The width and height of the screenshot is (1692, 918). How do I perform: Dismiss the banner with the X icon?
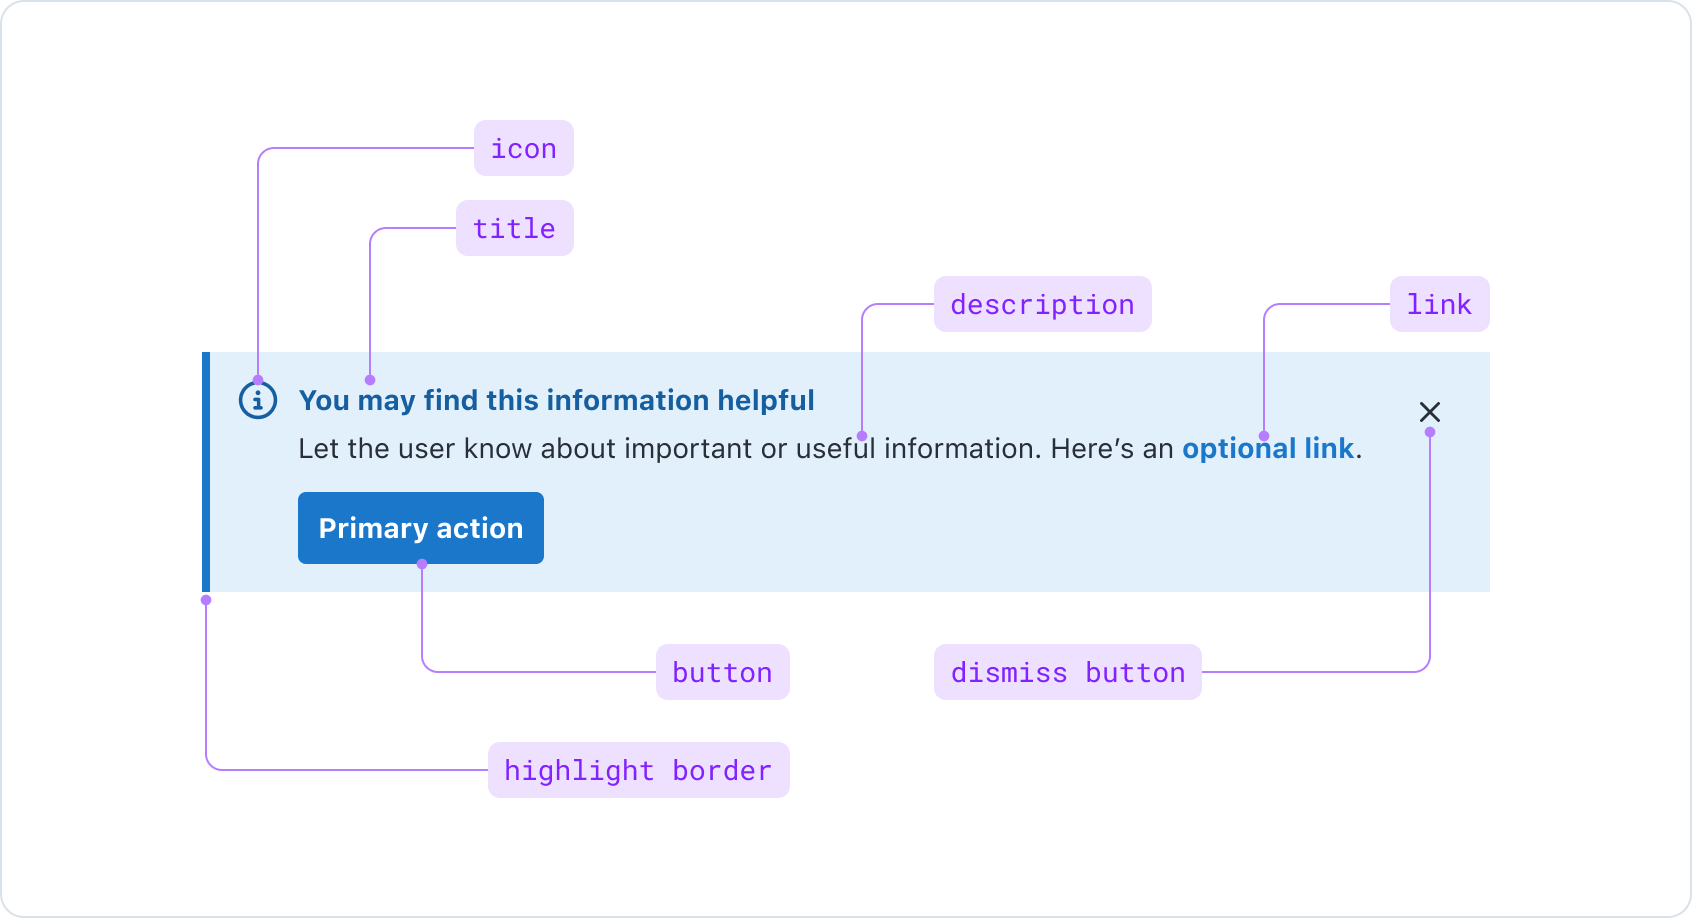tap(1429, 411)
